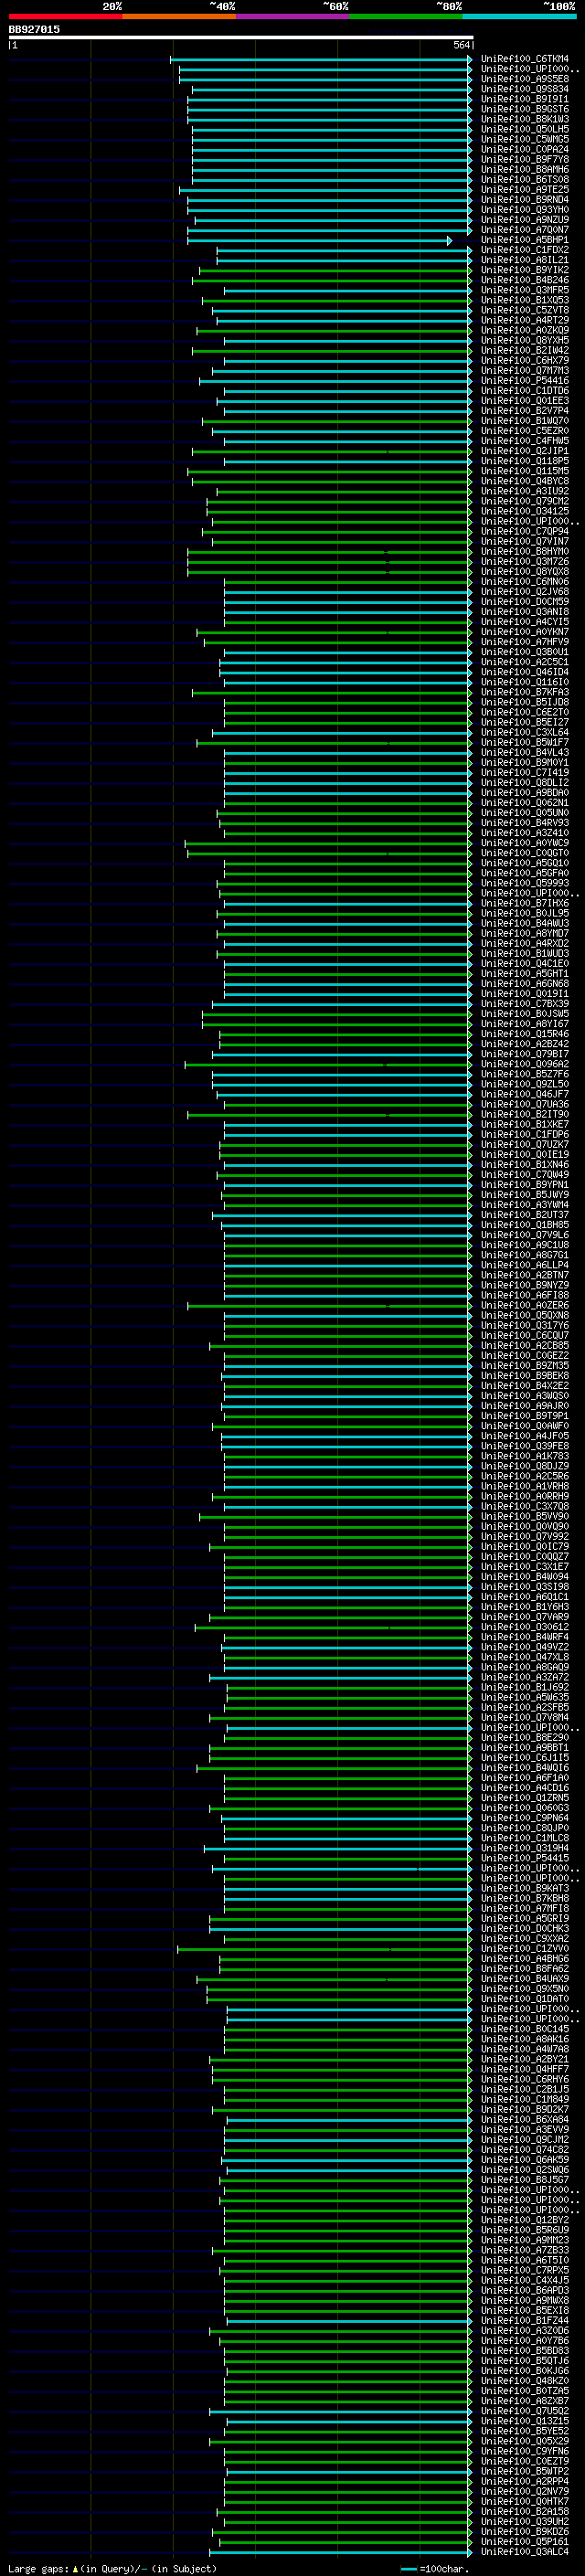Click the red 20% identity legend segment
This screenshot has height=2576, width=585.
(x=65, y=17)
